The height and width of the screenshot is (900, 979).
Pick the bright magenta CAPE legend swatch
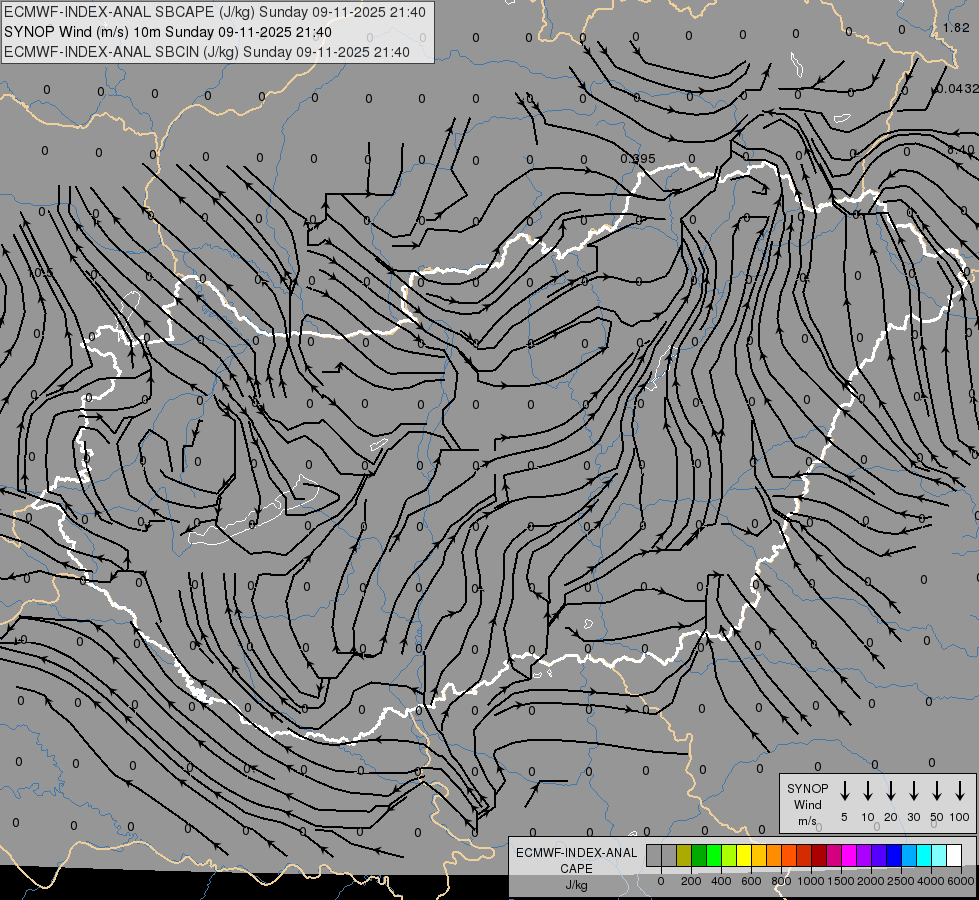pos(849,855)
